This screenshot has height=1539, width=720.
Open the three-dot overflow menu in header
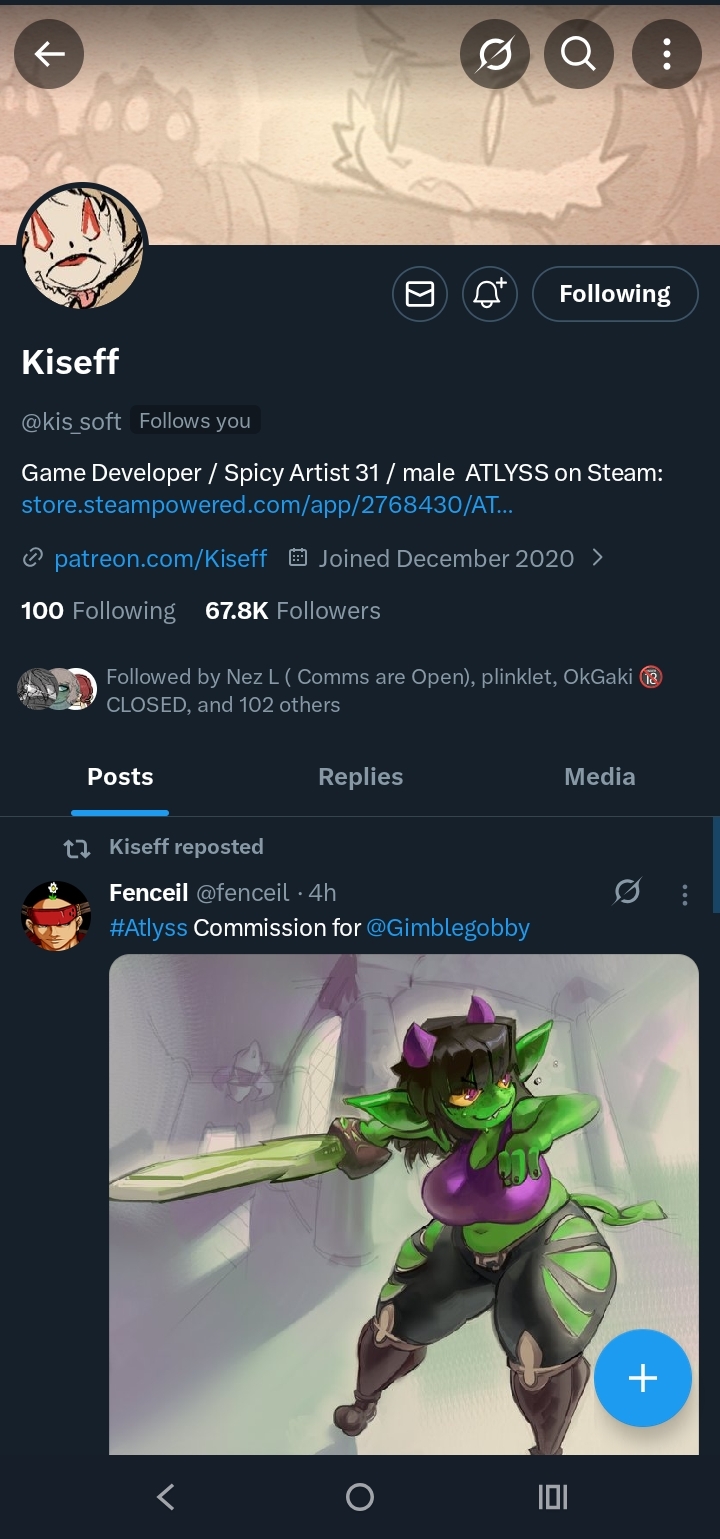coord(666,54)
